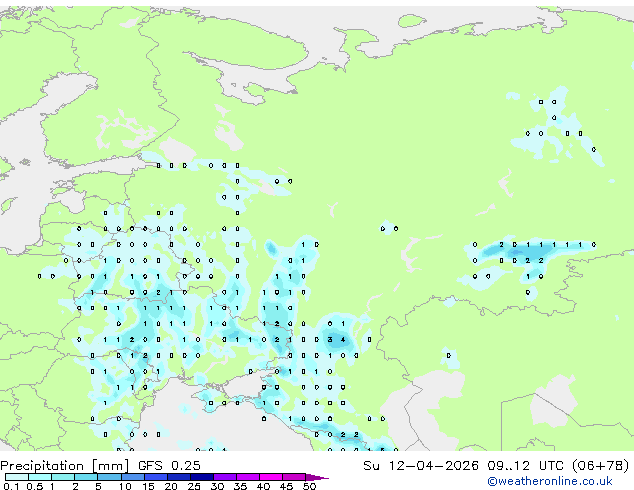Screen dimensions: 634x490
Task: Click the legend label '10'
Action: pyautogui.click(x=125, y=486)
